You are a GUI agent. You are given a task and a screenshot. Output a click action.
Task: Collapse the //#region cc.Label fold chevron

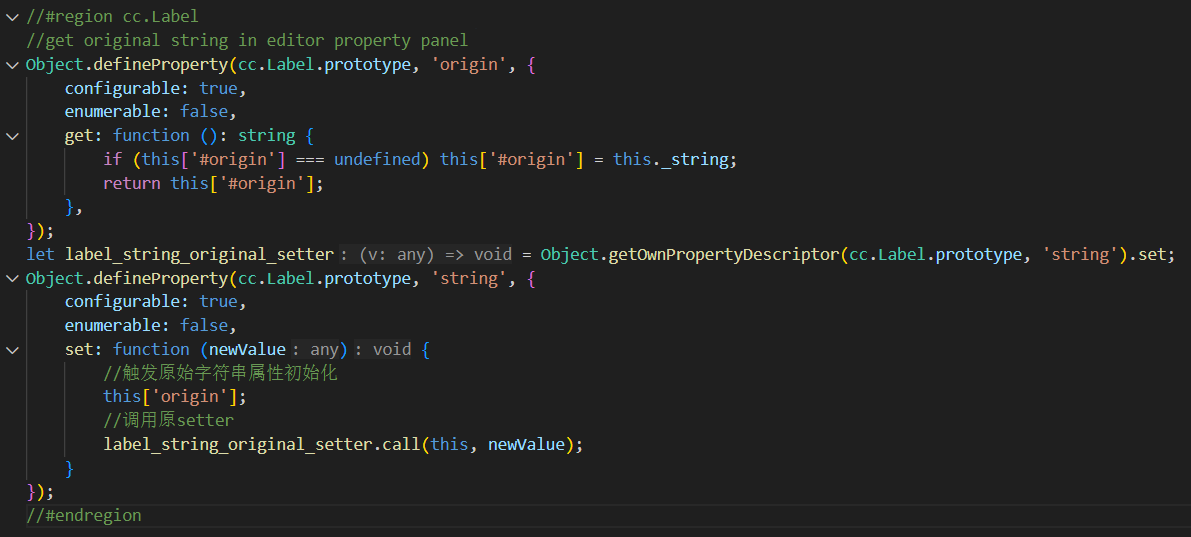click(11, 17)
